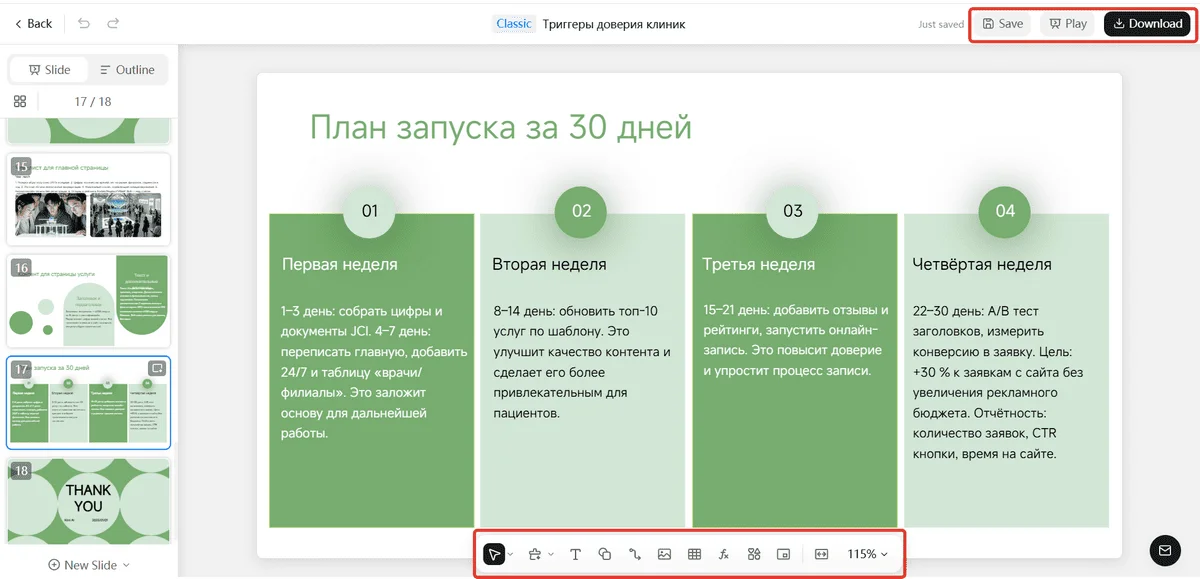
Task: Select the THANK YOU slide 18 thumbnail
Action: [x=89, y=502]
